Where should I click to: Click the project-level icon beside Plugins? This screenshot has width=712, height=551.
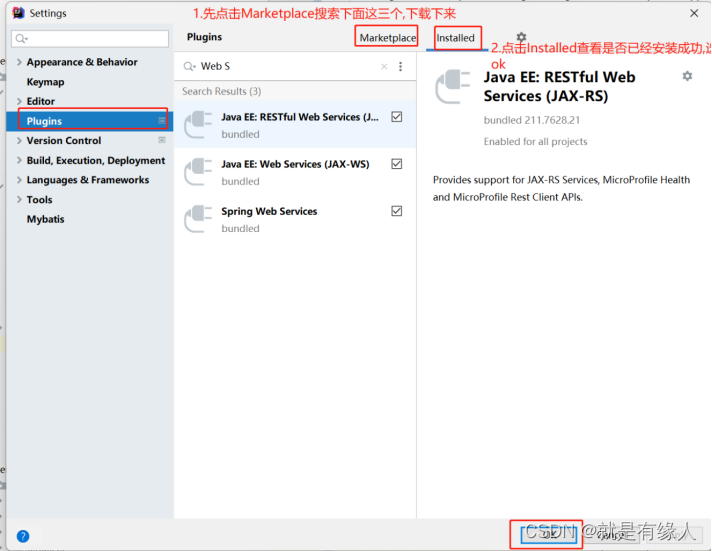(162, 120)
